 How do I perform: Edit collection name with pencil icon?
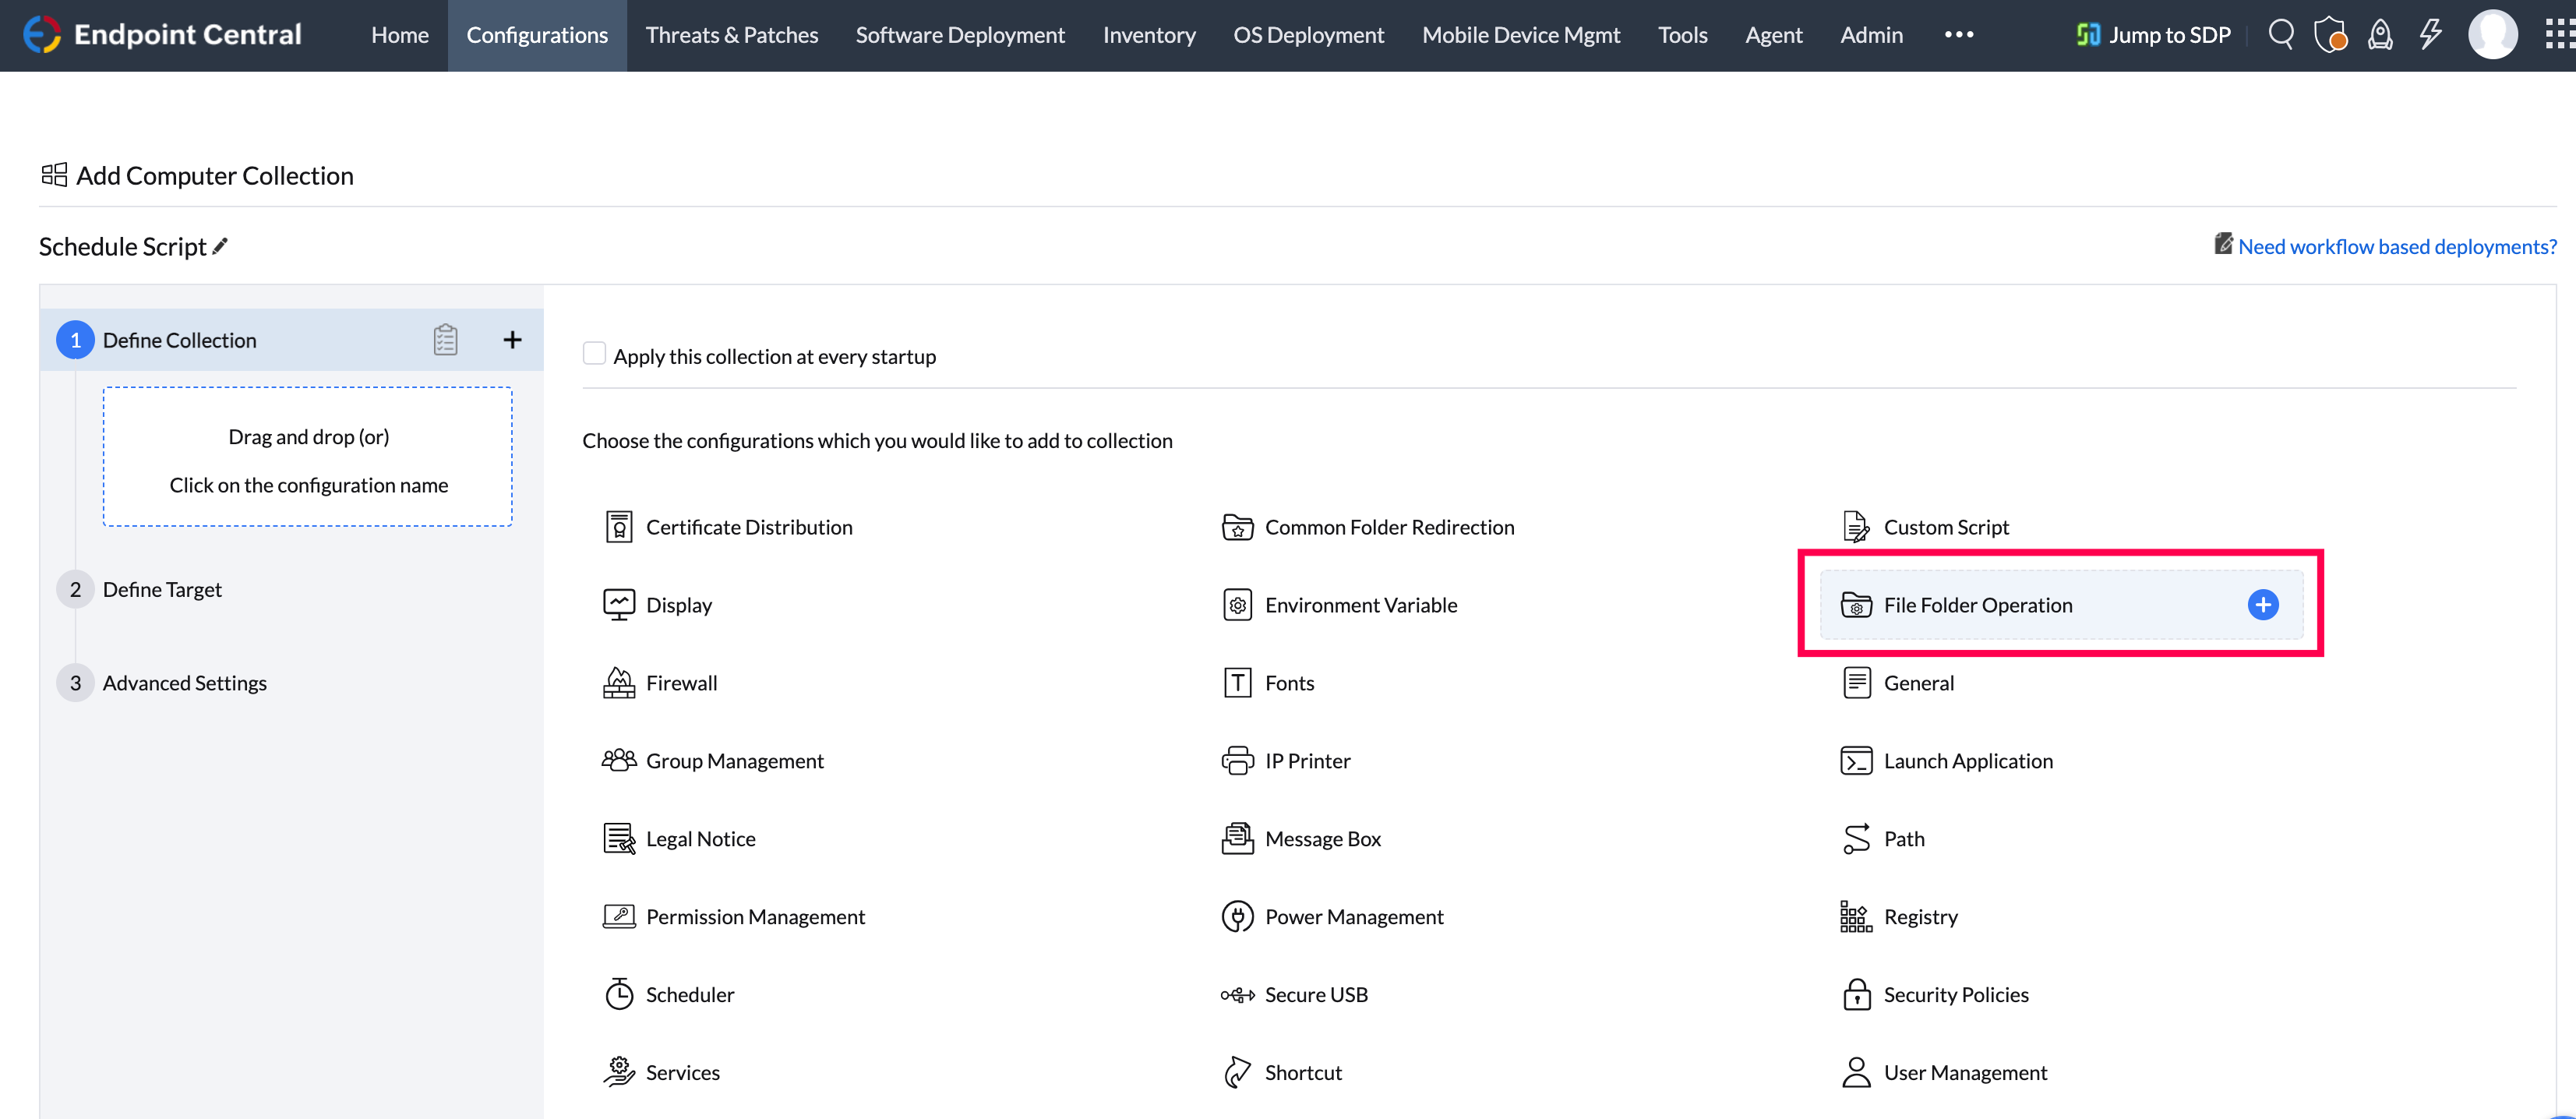220,246
